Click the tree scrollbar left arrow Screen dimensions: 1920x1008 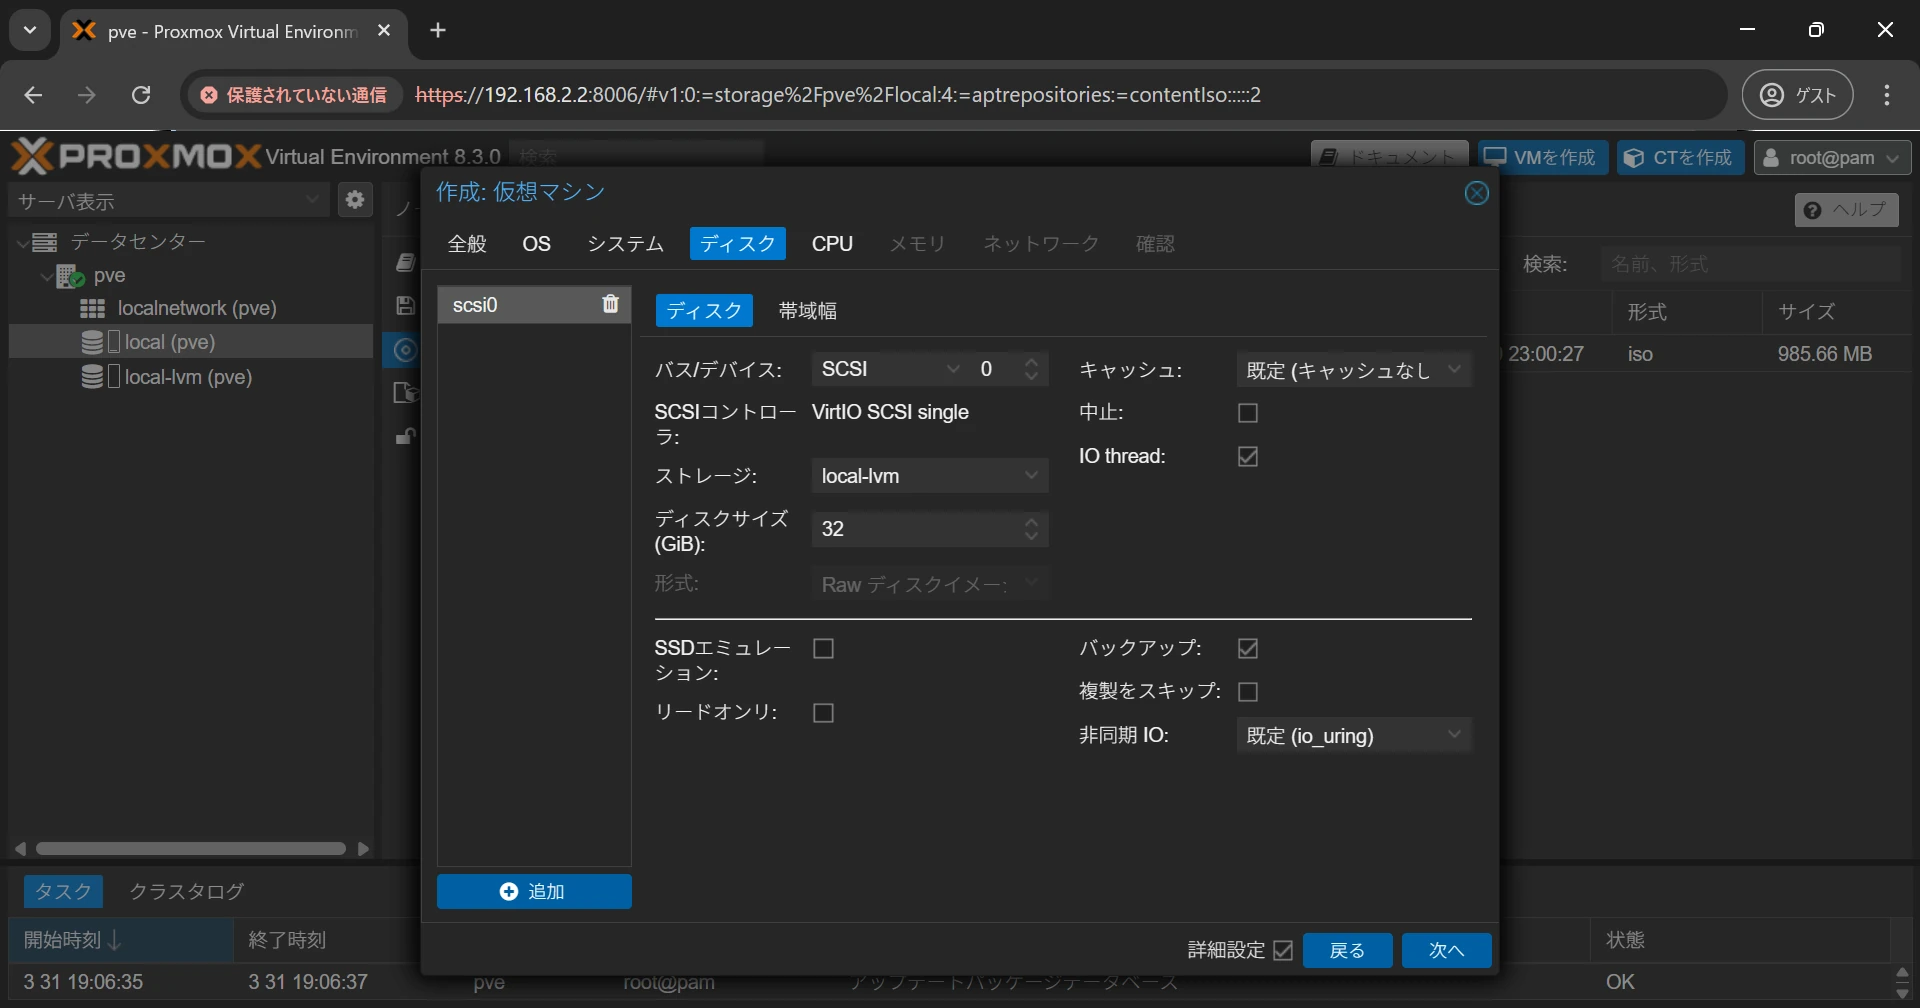[20, 849]
